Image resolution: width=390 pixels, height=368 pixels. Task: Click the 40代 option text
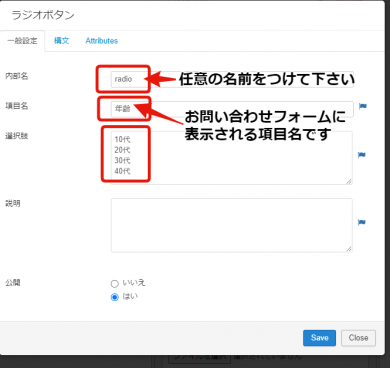(x=122, y=171)
